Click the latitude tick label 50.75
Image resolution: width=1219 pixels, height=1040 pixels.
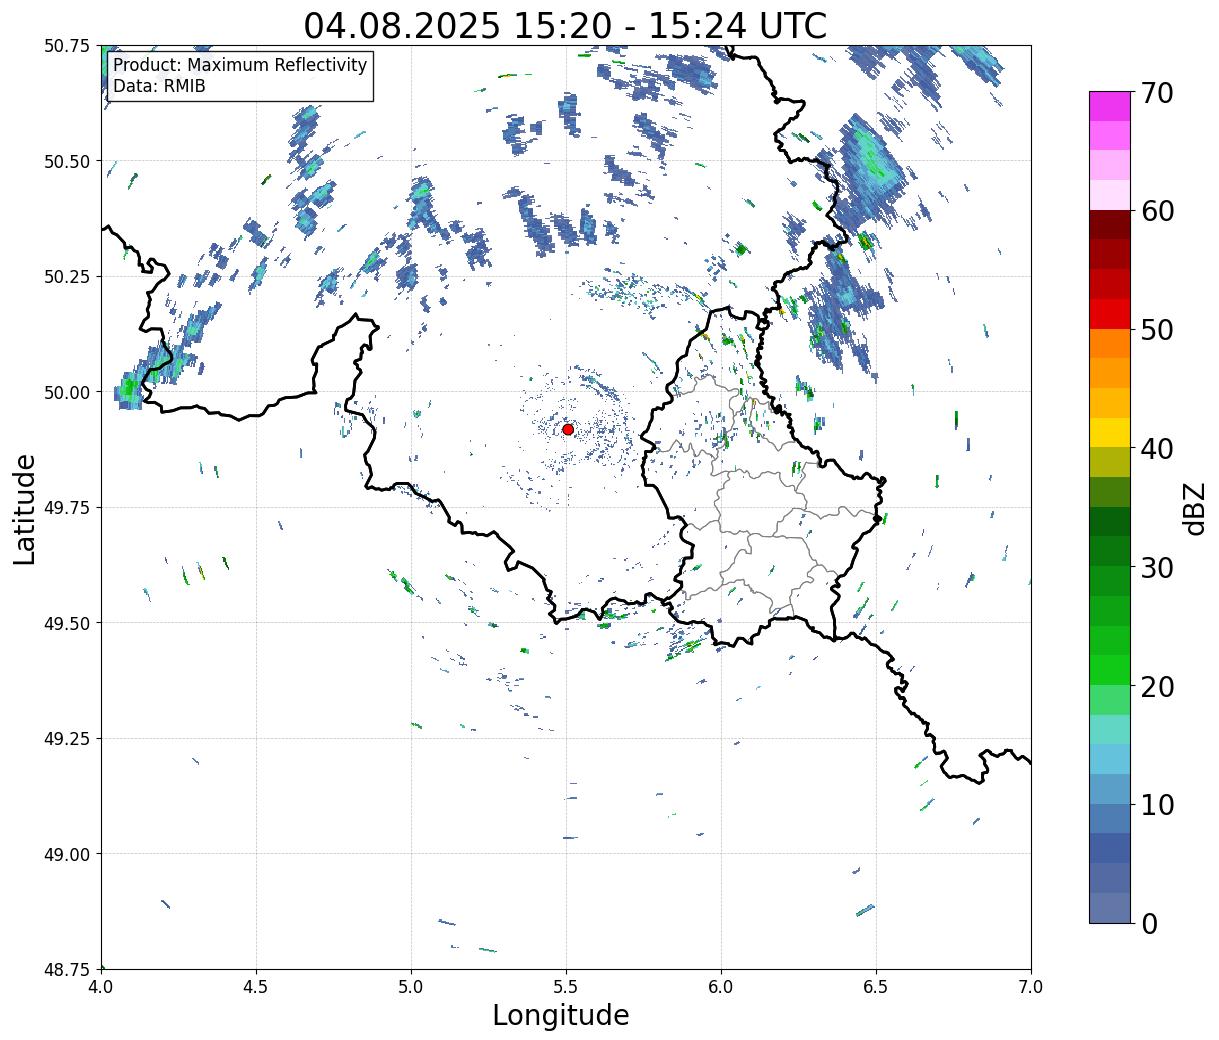(67, 46)
